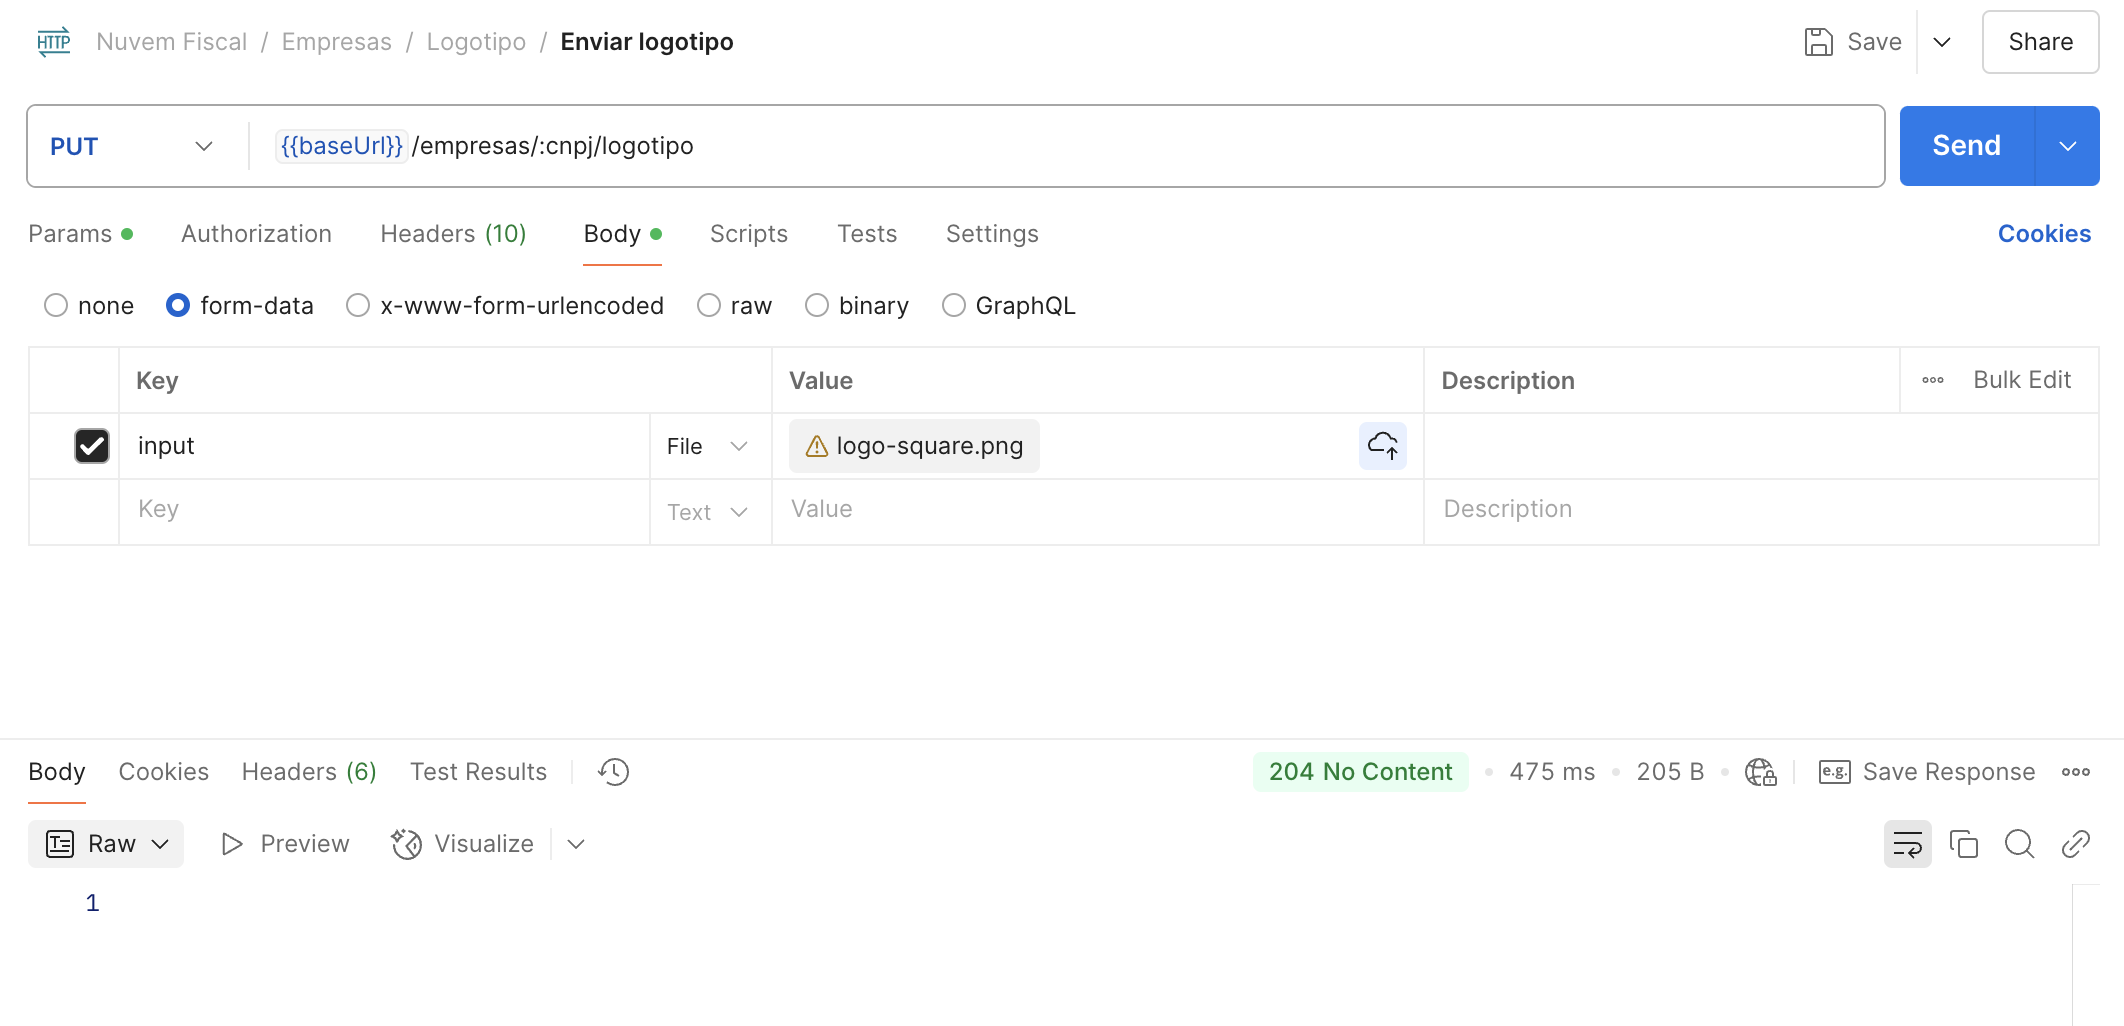Click the 204 No Content status badge
Image resolution: width=2124 pixels, height=1026 pixels.
click(1360, 772)
